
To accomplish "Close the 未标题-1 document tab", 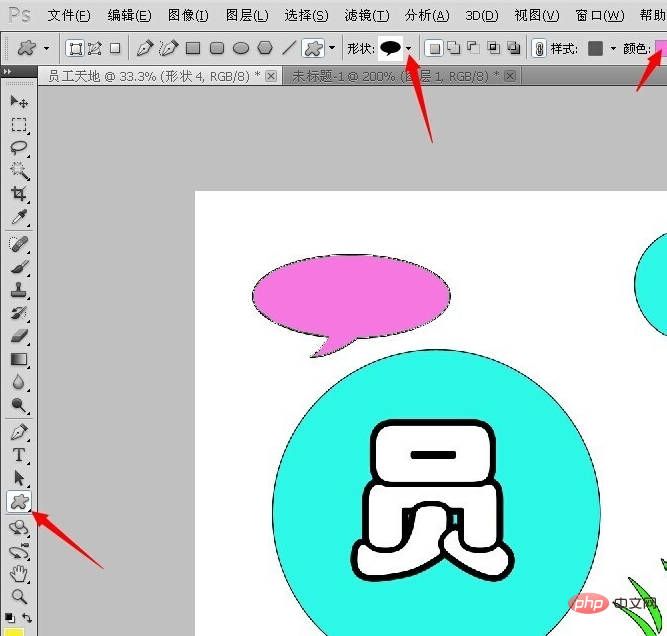I will pyautogui.click(x=510, y=76).
